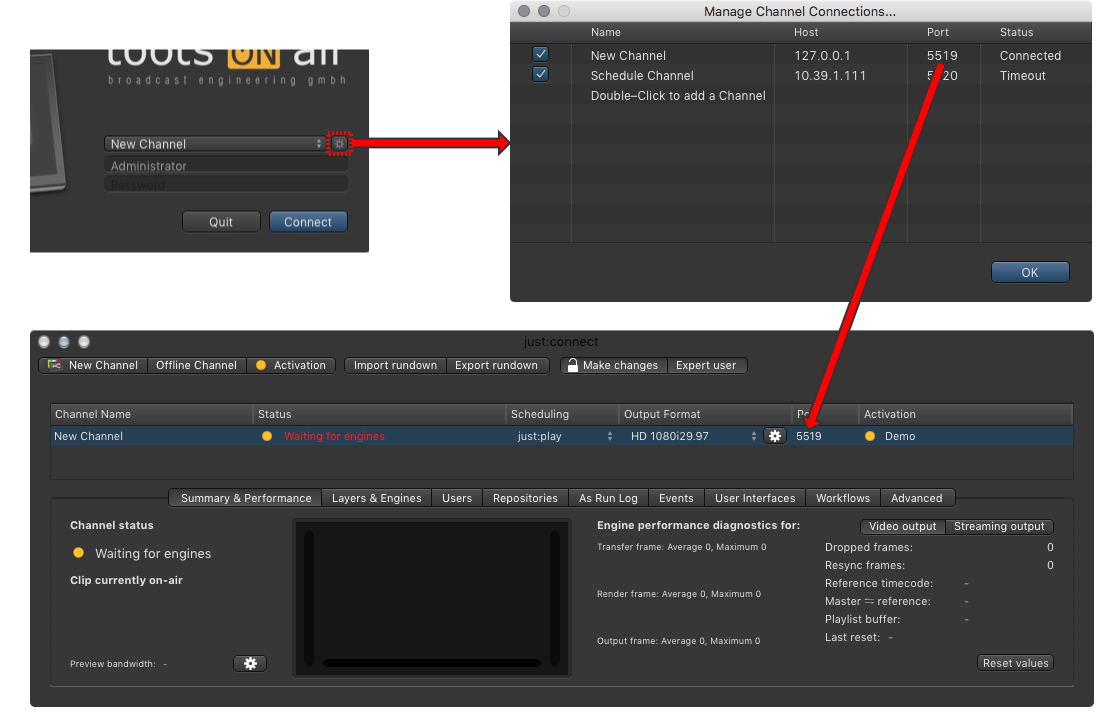Click host 10.39.1.111 cell
Image resolution: width=1114 pixels, height=727 pixels.
(x=830, y=75)
